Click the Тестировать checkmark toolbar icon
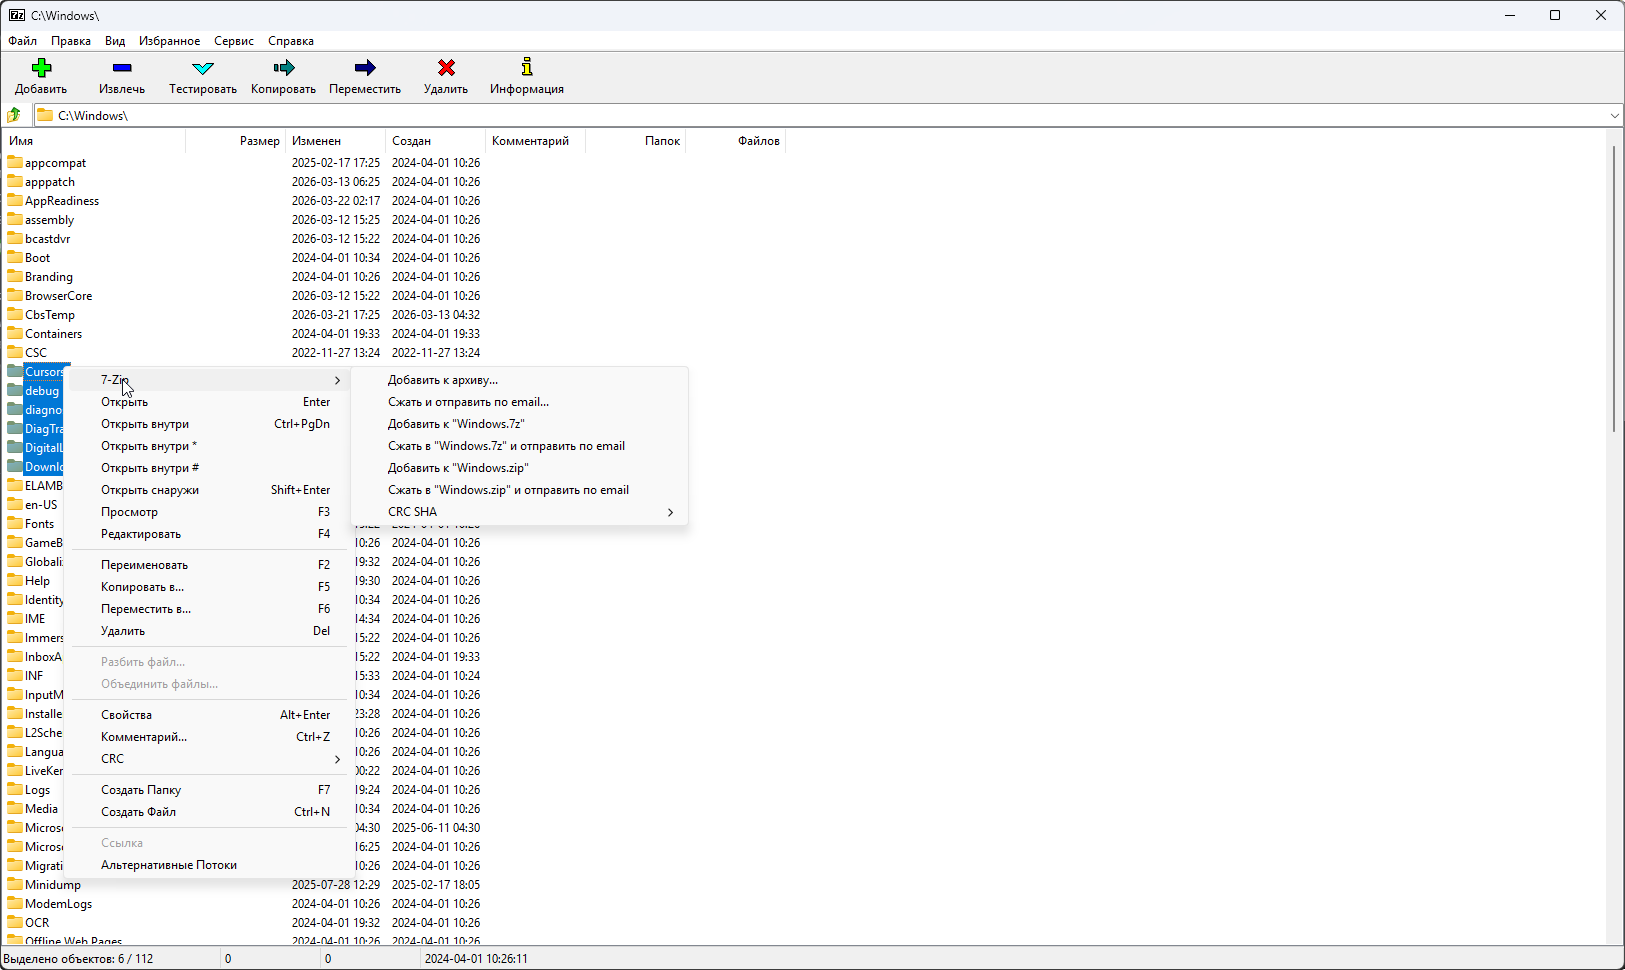This screenshot has width=1625, height=970. 203,68
